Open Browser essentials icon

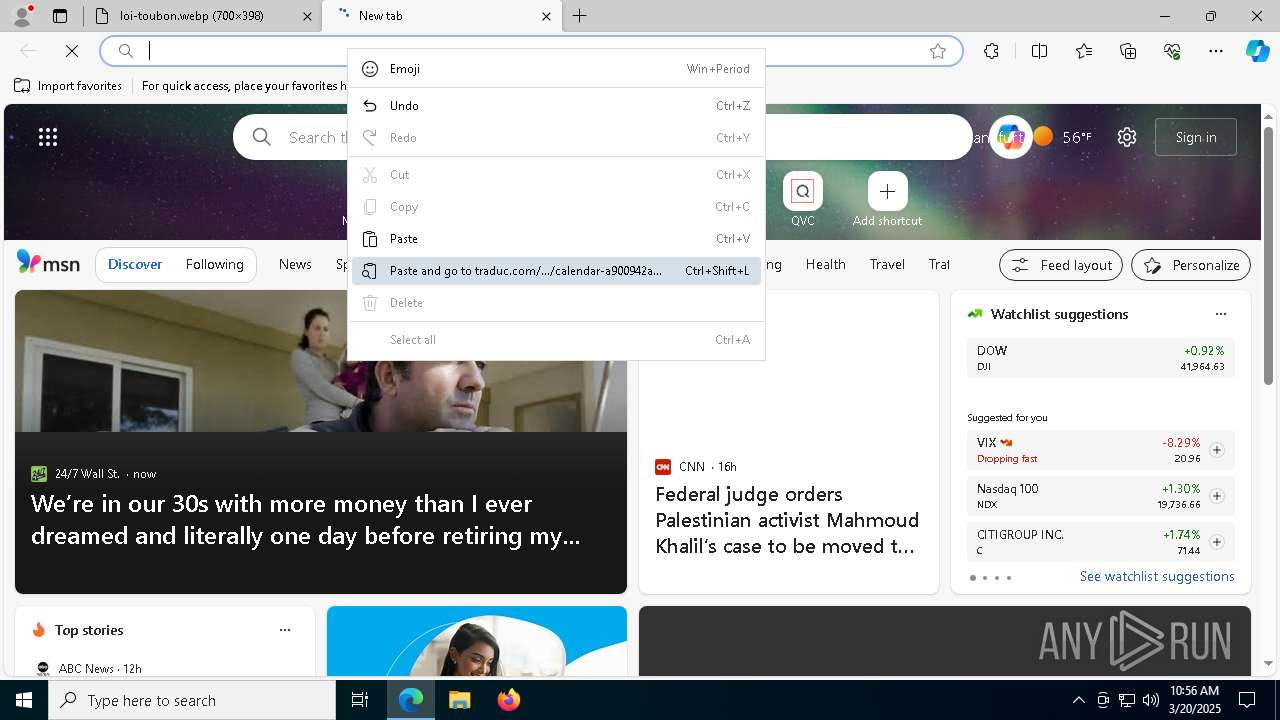pyautogui.click(x=1172, y=51)
